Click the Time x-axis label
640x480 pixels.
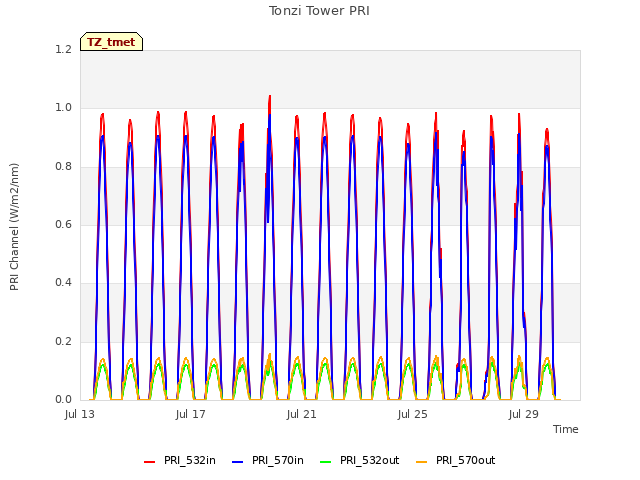coord(565,429)
